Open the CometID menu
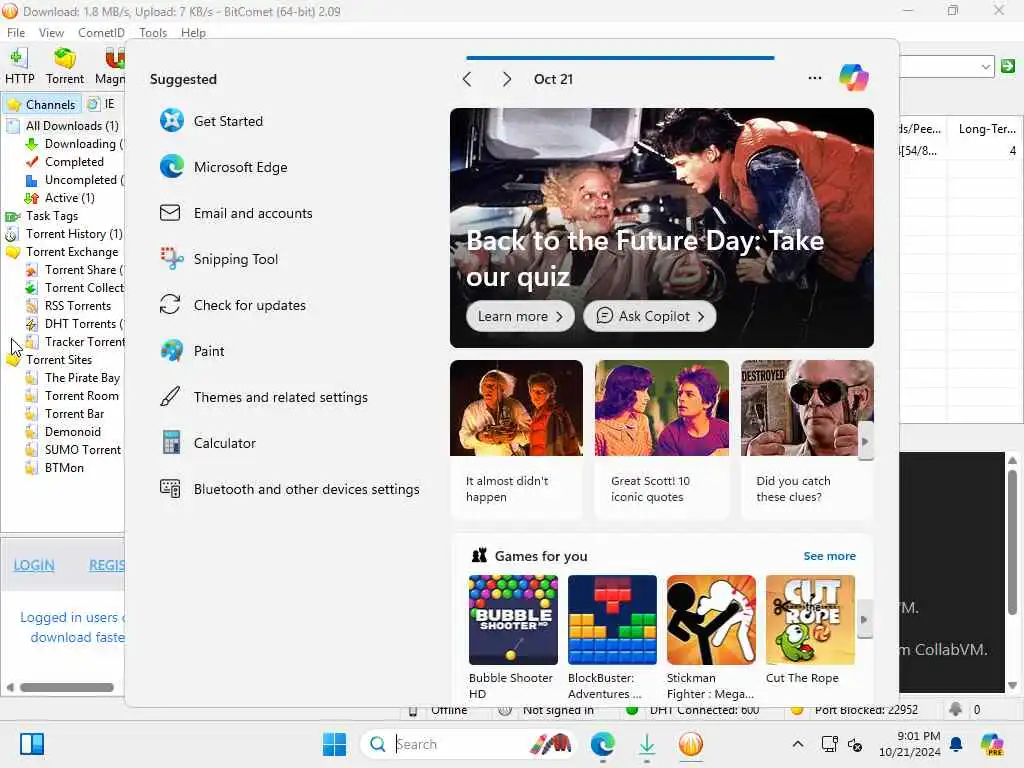 101,33
